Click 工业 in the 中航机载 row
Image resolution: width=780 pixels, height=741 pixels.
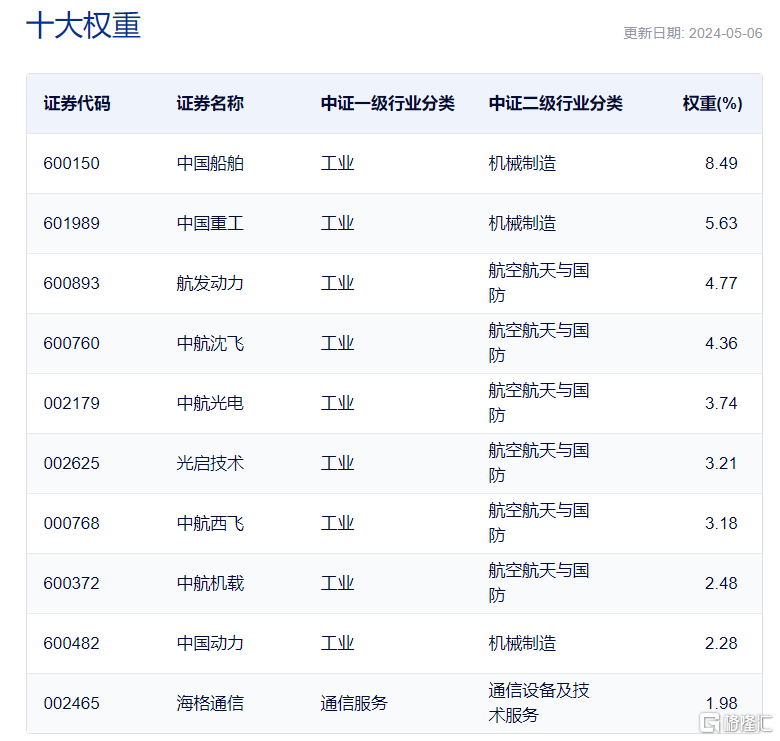click(x=337, y=583)
